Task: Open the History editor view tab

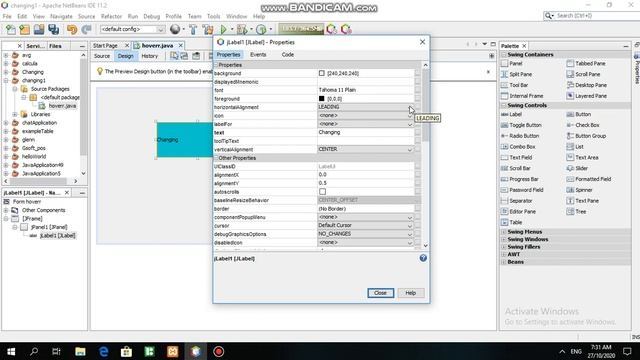Action: click(x=149, y=56)
